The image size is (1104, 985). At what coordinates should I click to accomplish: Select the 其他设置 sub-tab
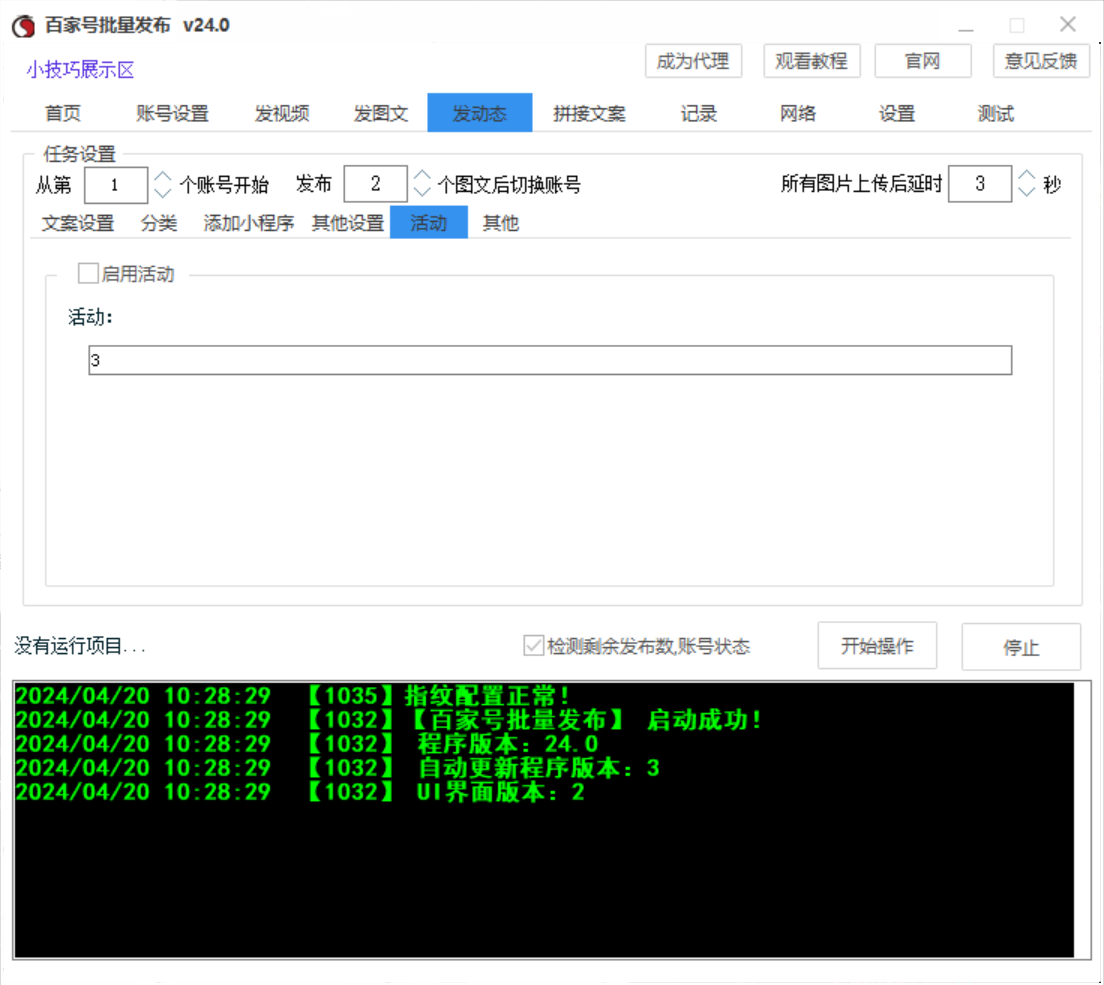pyautogui.click(x=348, y=223)
